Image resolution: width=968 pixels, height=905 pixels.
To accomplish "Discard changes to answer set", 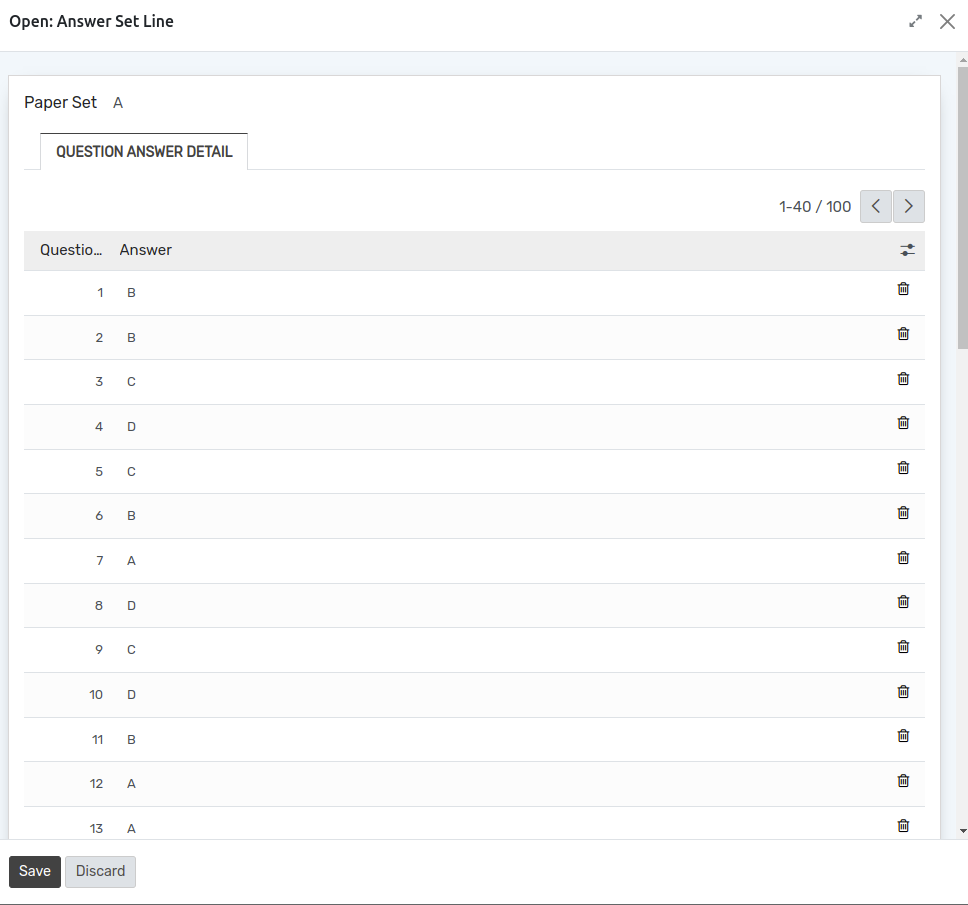I will (x=101, y=871).
